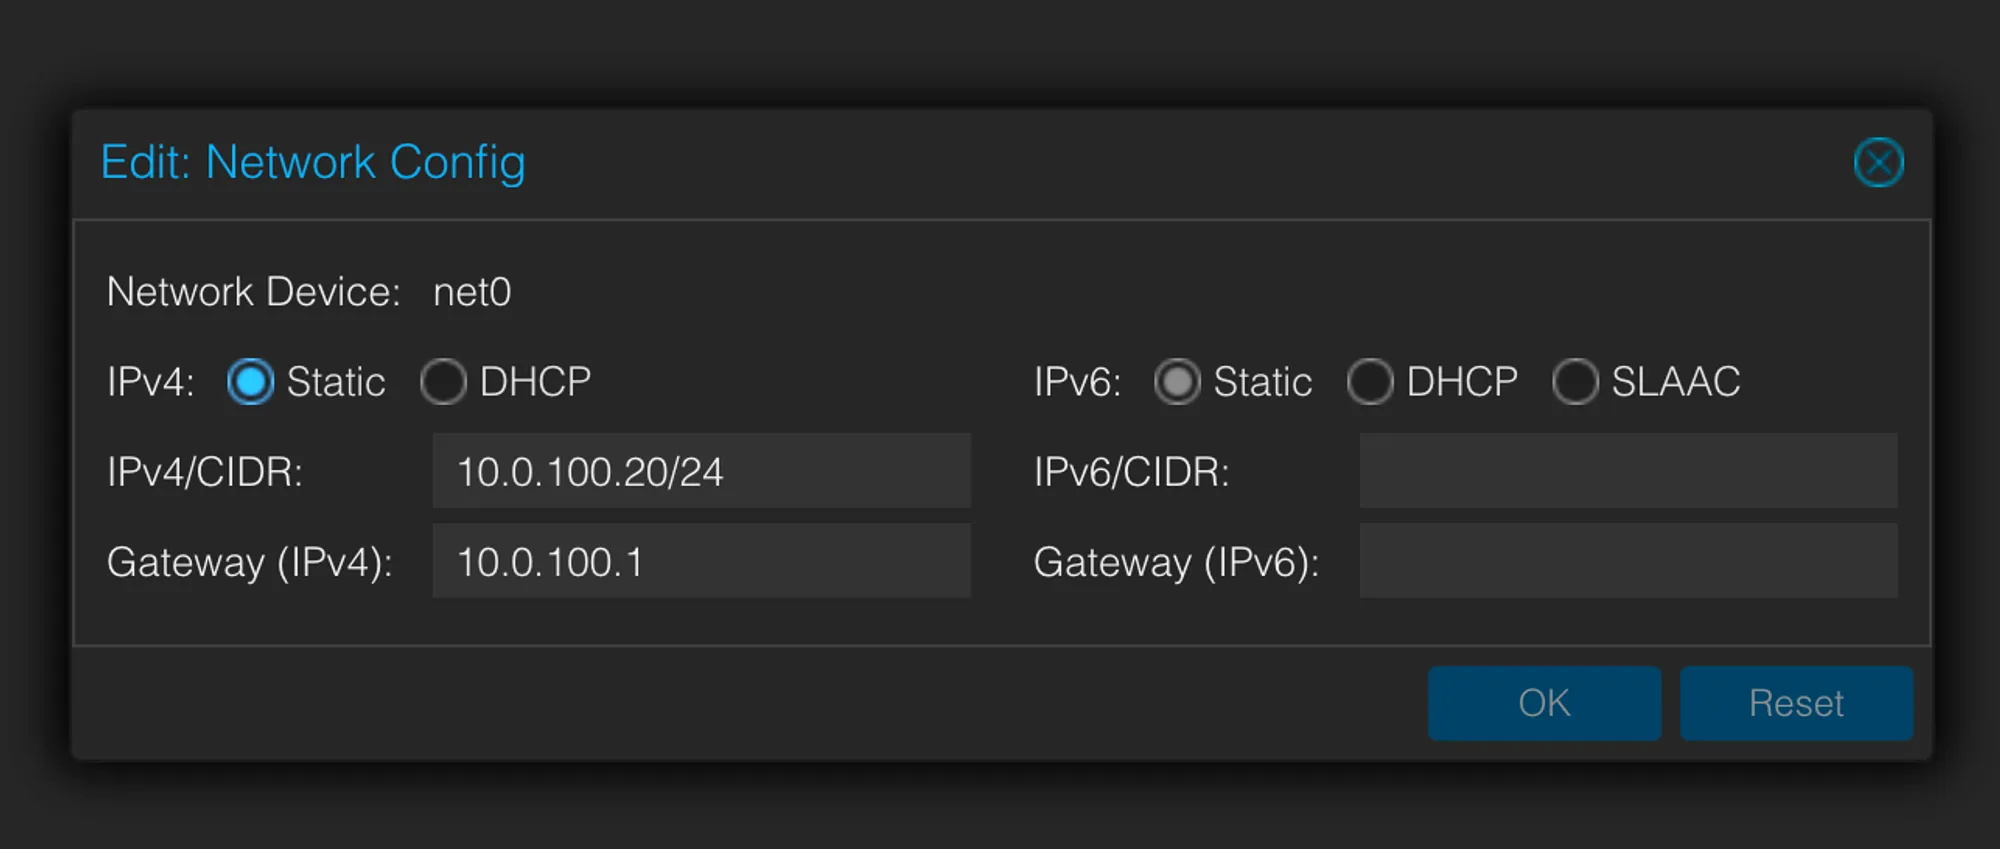This screenshot has width=2000, height=849.
Task: Enable DHCP for IPv6
Action: 1371,381
